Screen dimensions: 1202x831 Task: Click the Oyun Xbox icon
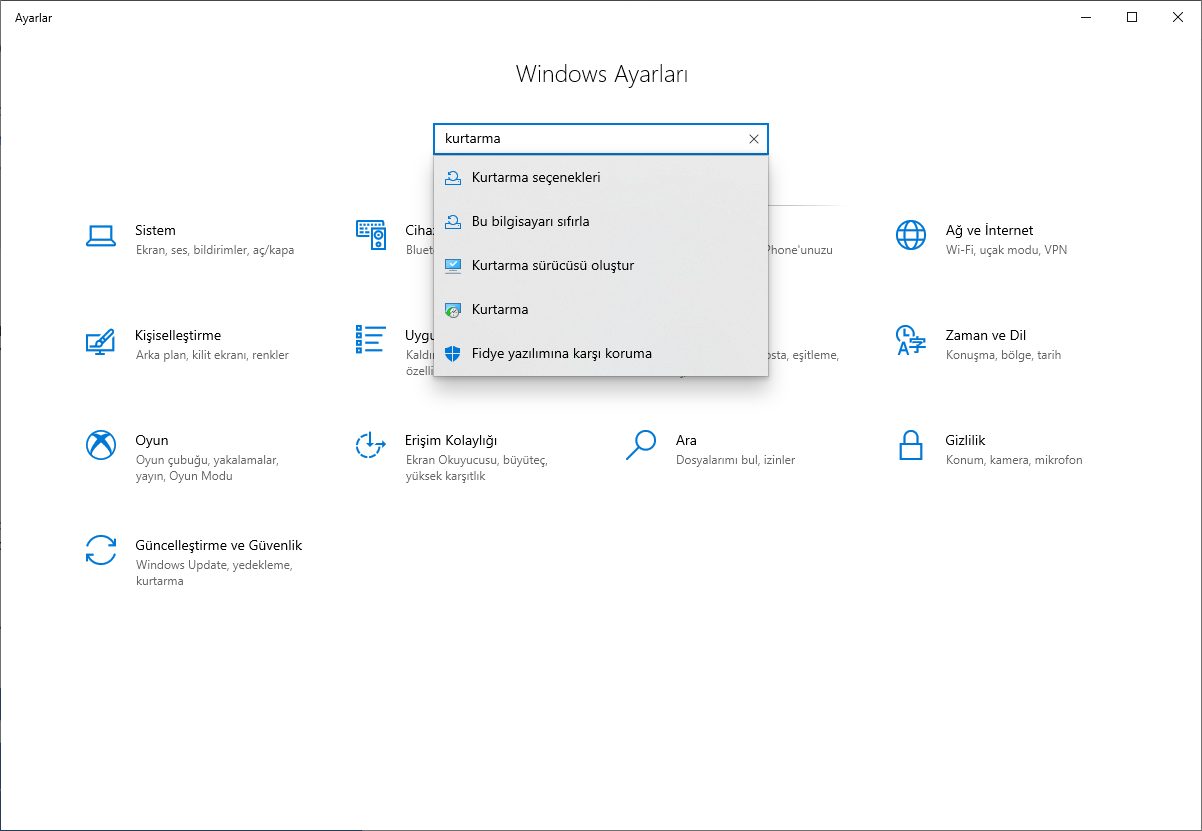[101, 445]
